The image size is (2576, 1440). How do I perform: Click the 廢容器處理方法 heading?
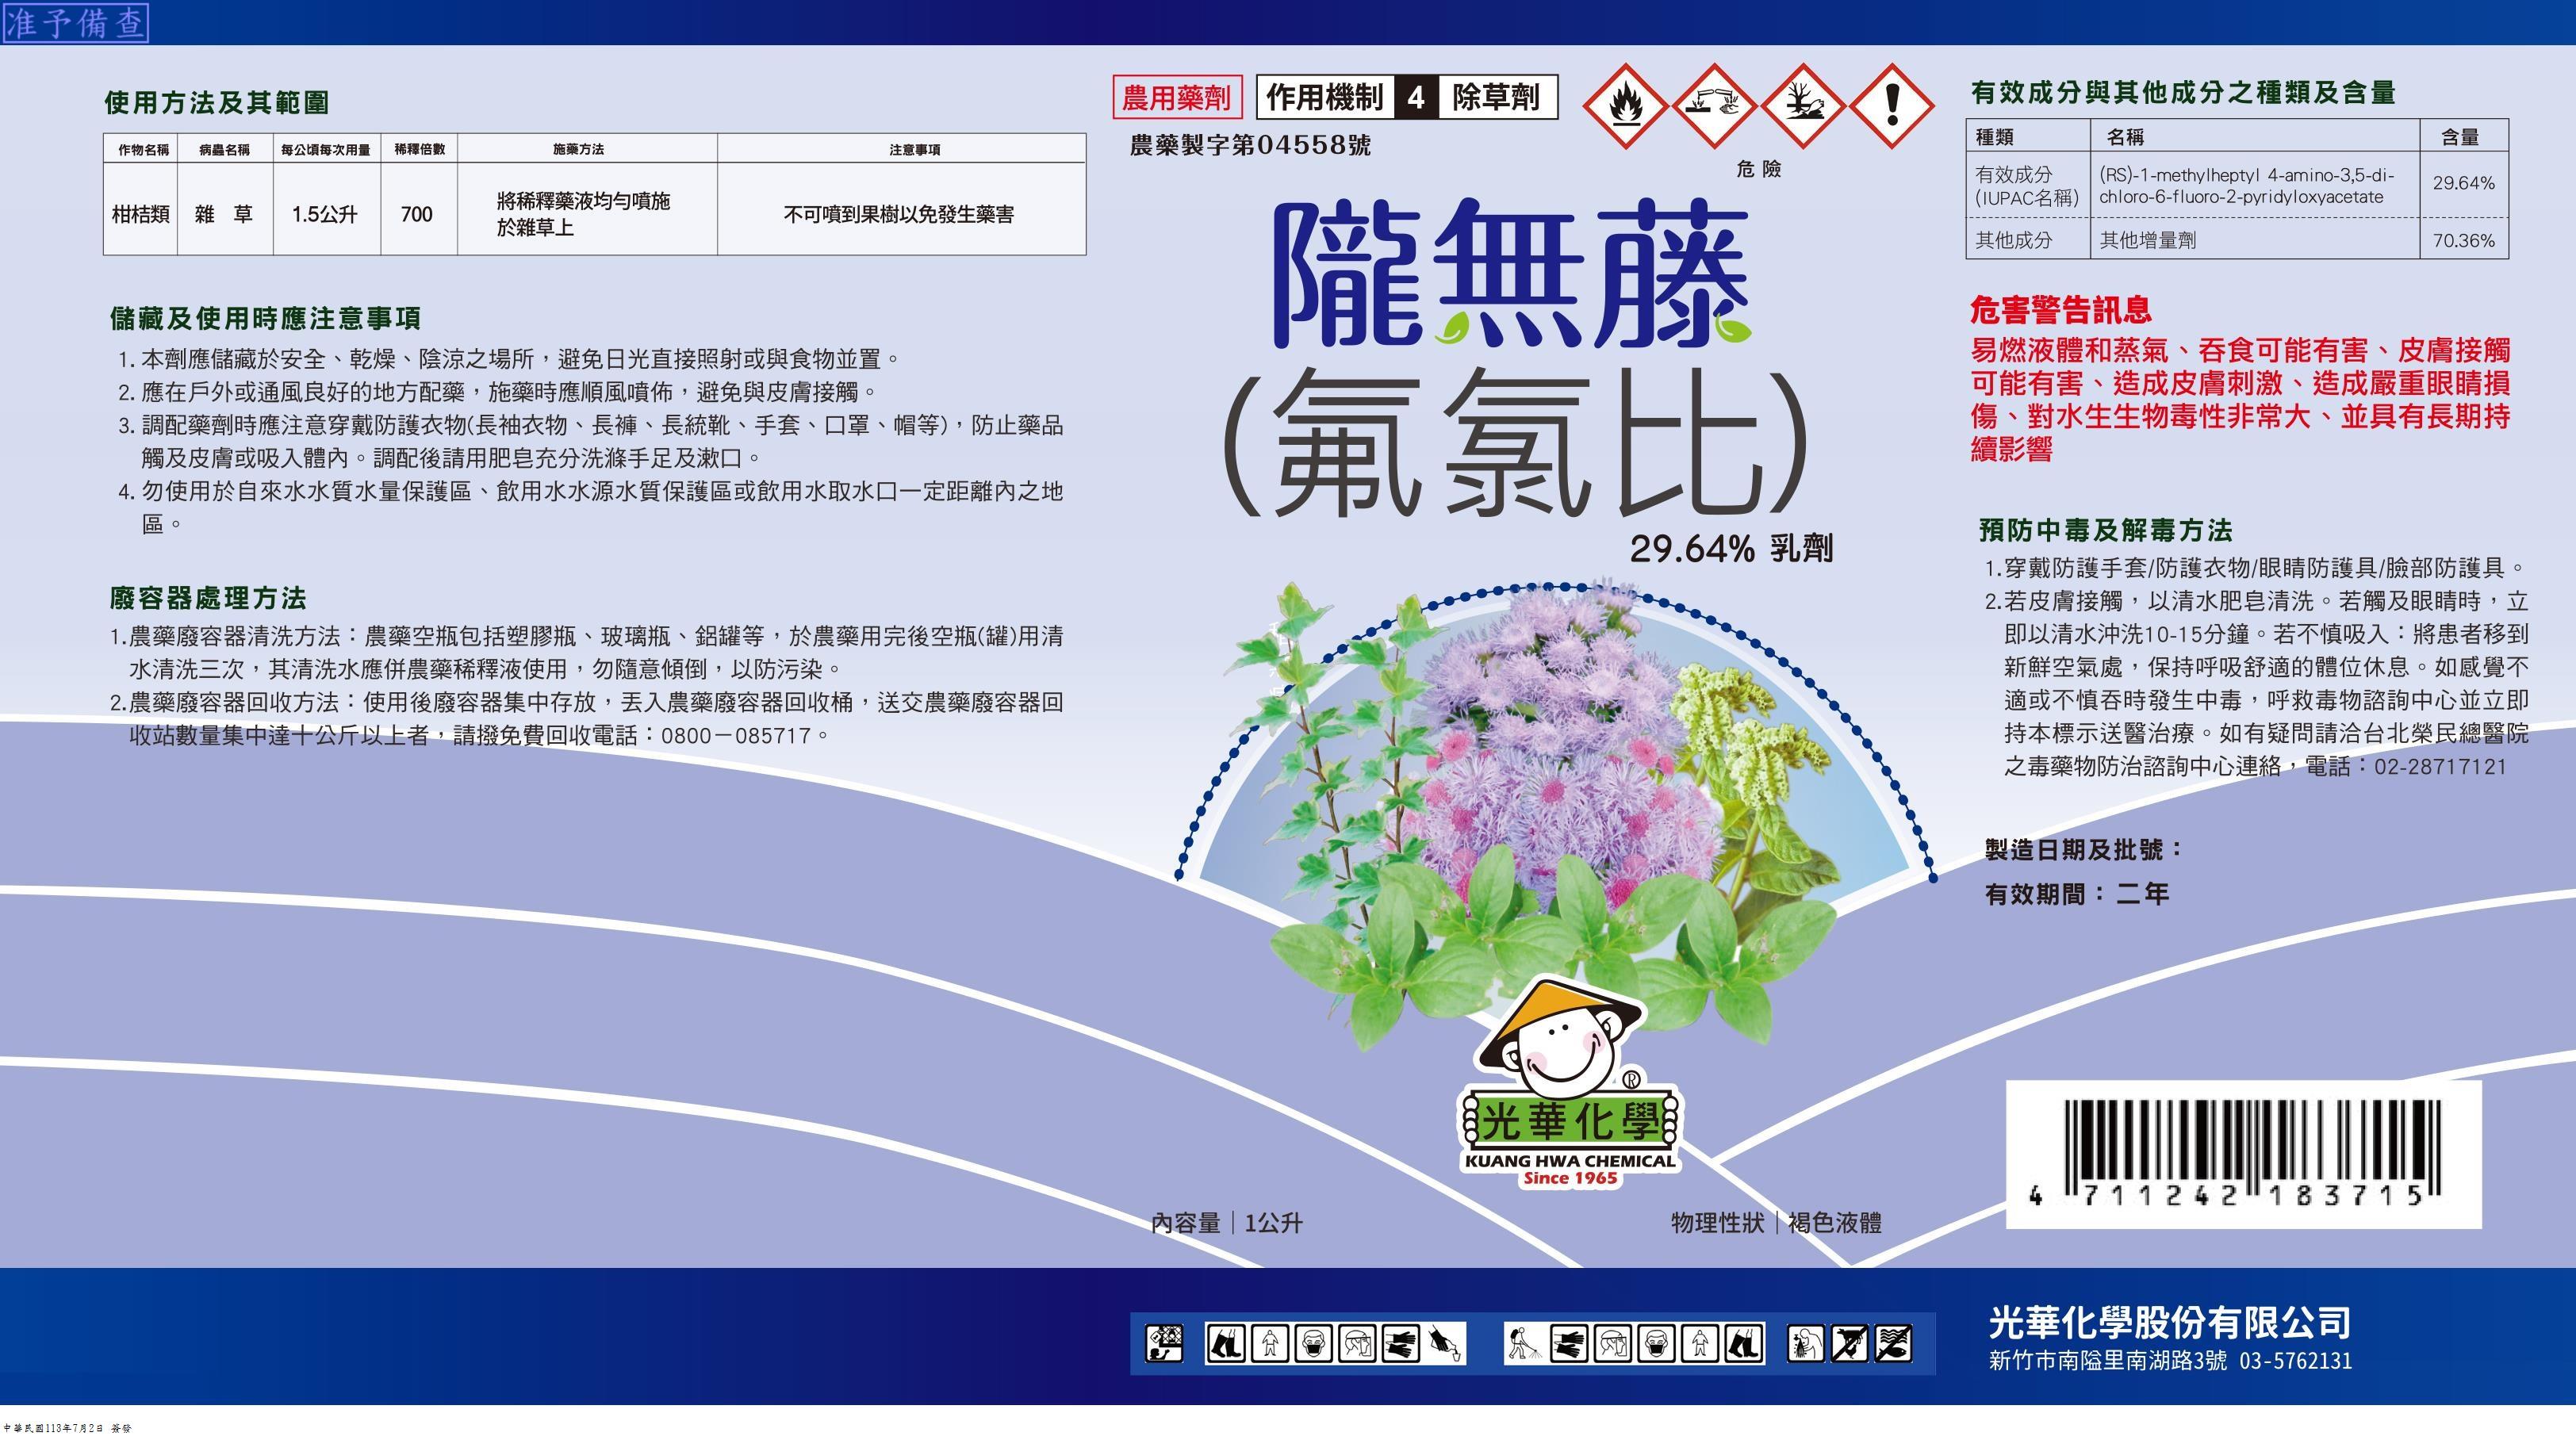click(208, 599)
